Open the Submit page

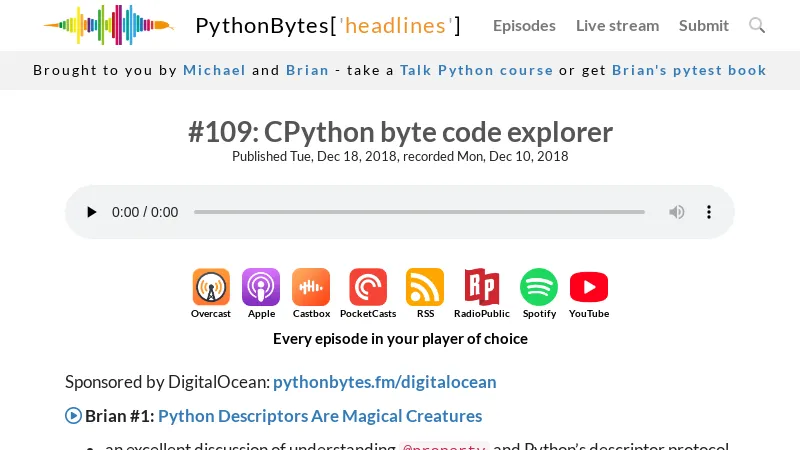[x=704, y=26]
